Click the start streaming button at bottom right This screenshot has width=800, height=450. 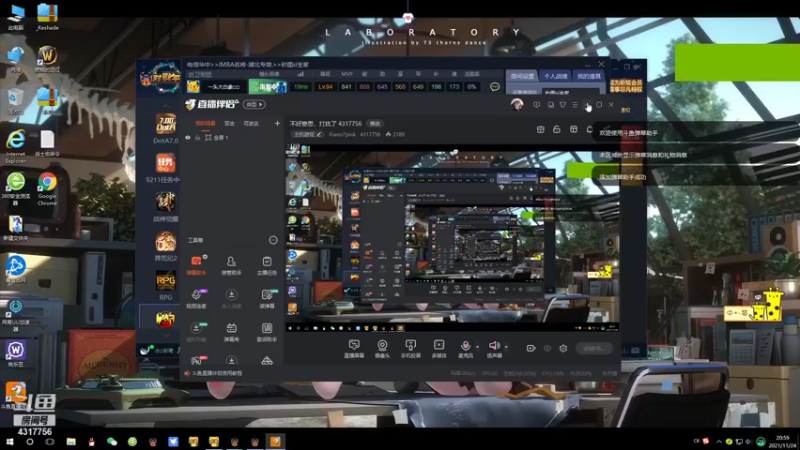click(x=594, y=348)
